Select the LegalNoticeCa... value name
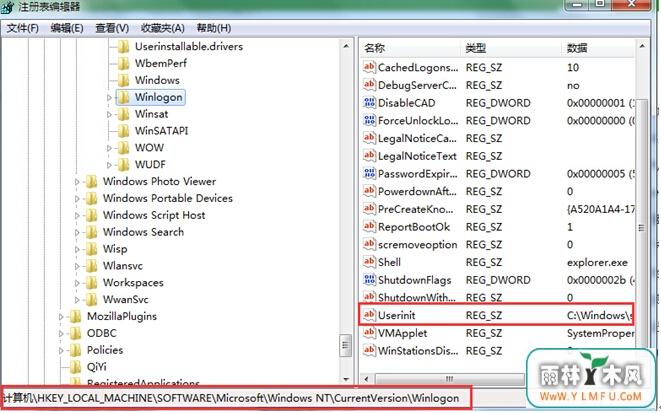This screenshot has height=413, width=661. point(417,138)
